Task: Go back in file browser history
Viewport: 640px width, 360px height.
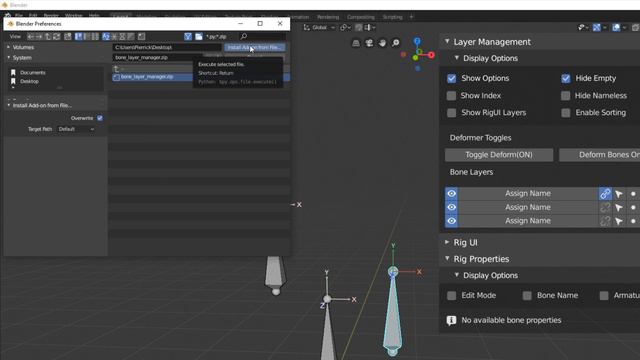Action: click(x=31, y=37)
